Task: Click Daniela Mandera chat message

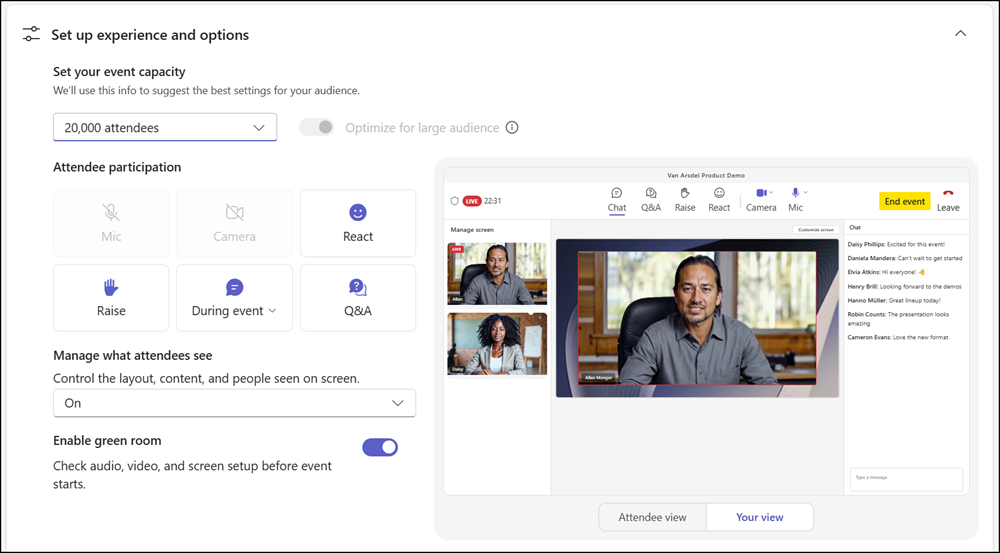Action: pos(904,258)
